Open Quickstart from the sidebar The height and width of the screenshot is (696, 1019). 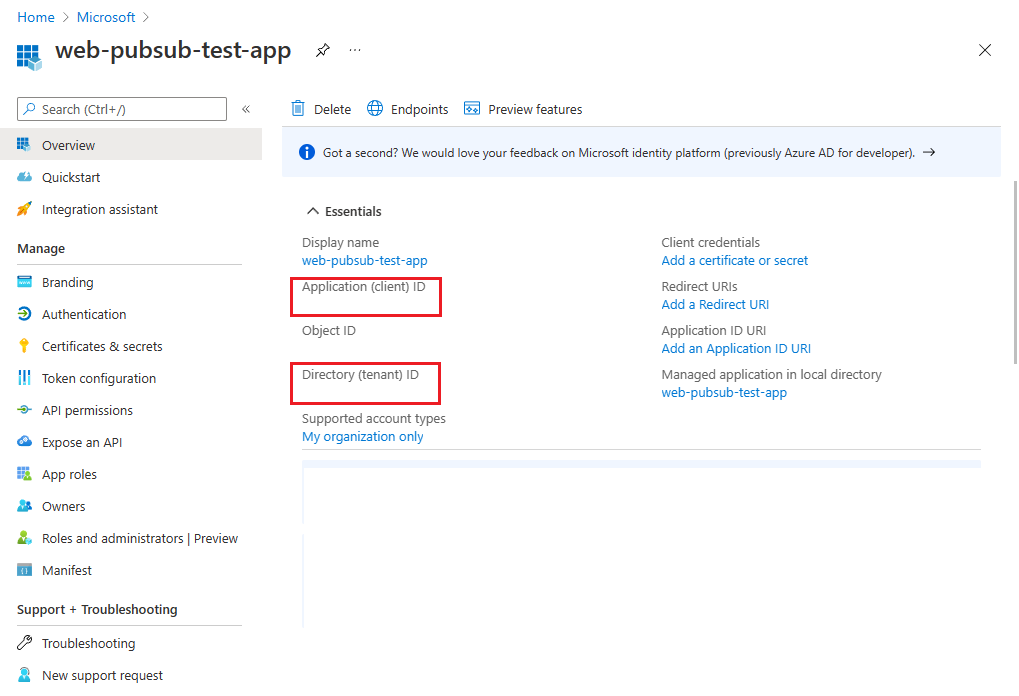click(71, 177)
